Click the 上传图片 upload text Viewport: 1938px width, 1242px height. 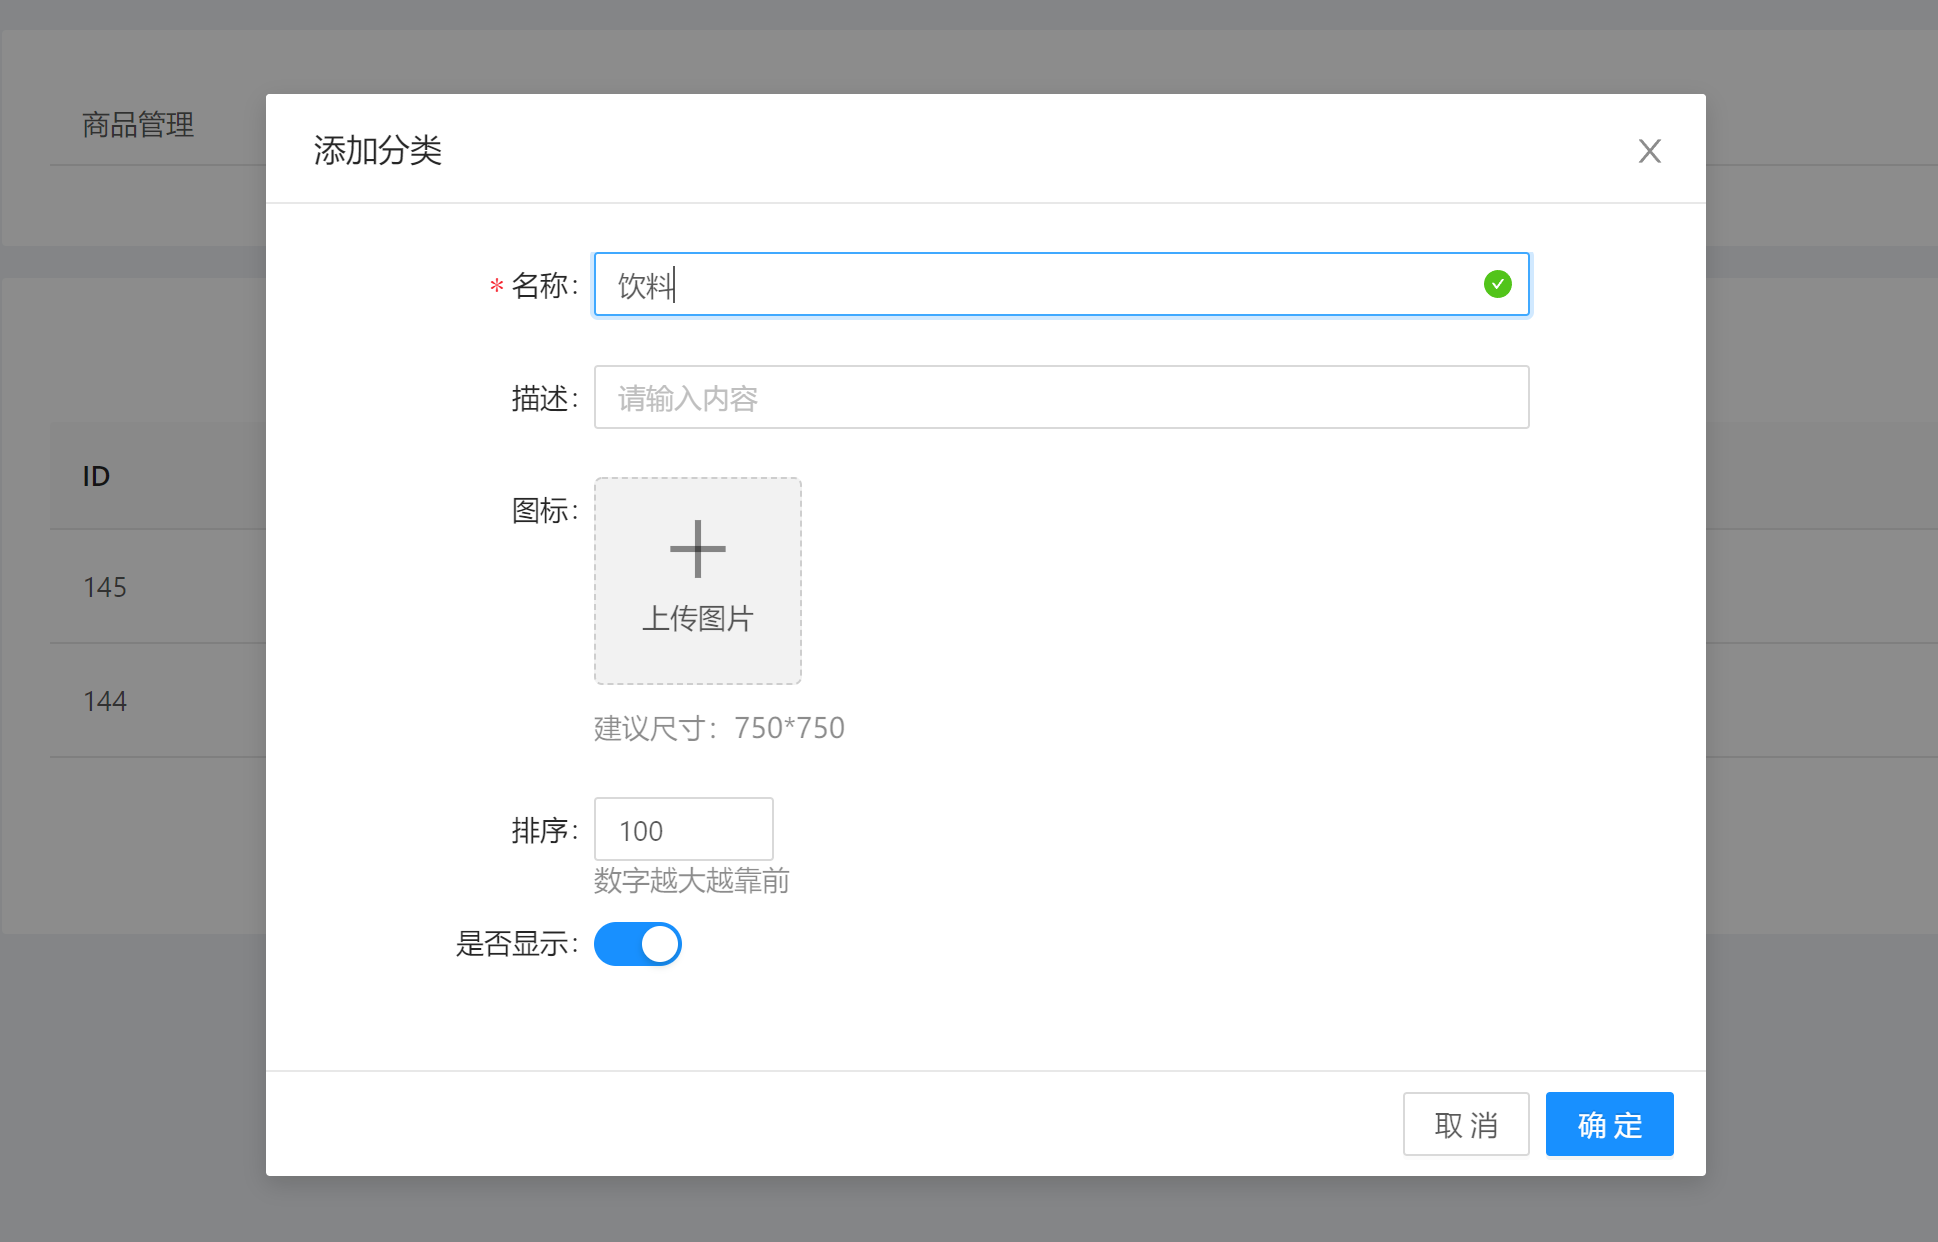point(697,619)
